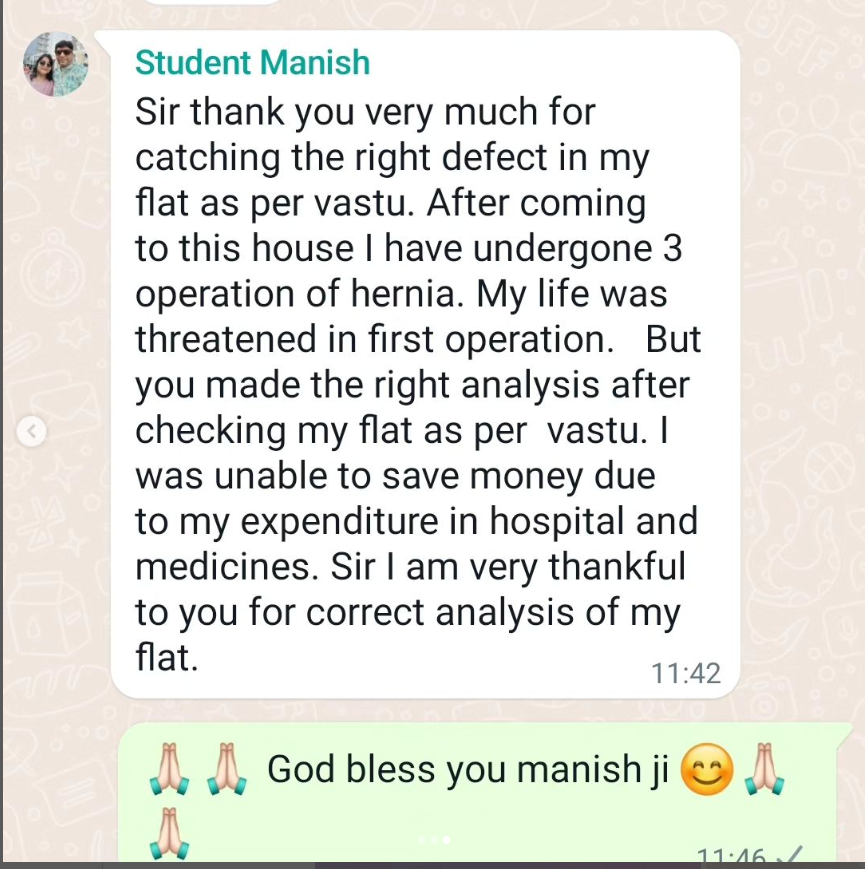
Task: Click the second folded hands emoji
Action: coord(225,771)
